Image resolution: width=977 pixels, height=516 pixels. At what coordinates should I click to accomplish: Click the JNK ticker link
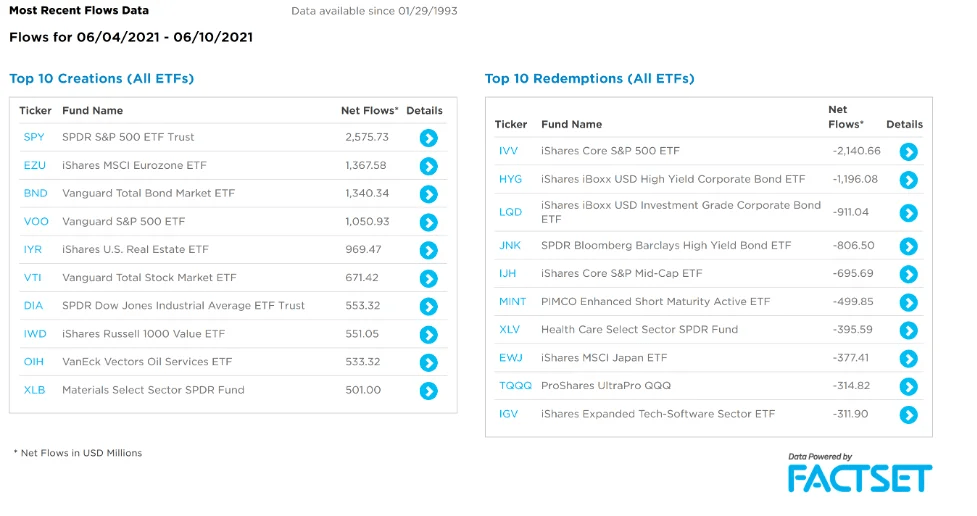pos(510,245)
